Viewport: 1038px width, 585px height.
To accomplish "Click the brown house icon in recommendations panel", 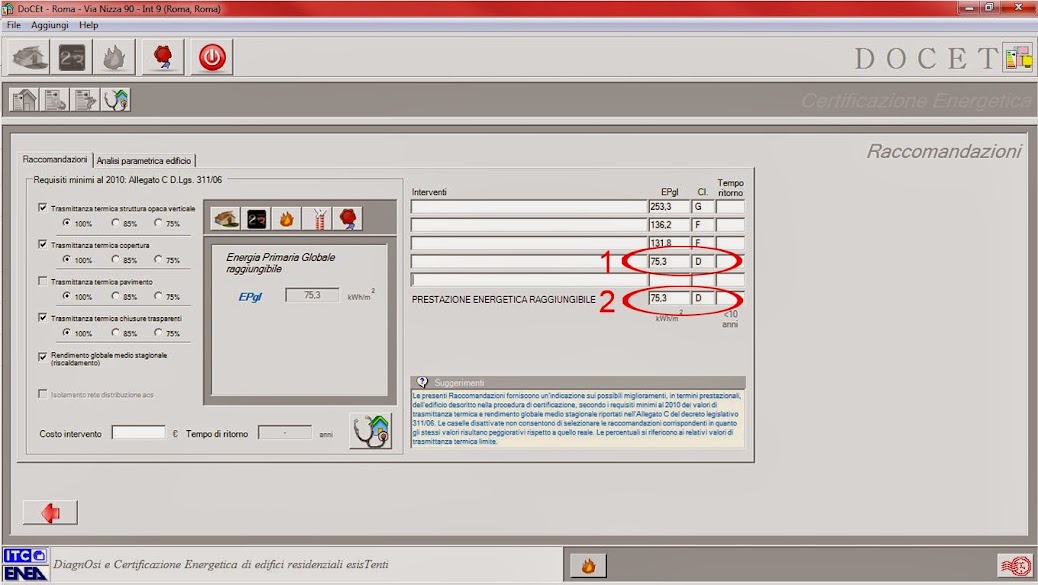I will point(226,218).
